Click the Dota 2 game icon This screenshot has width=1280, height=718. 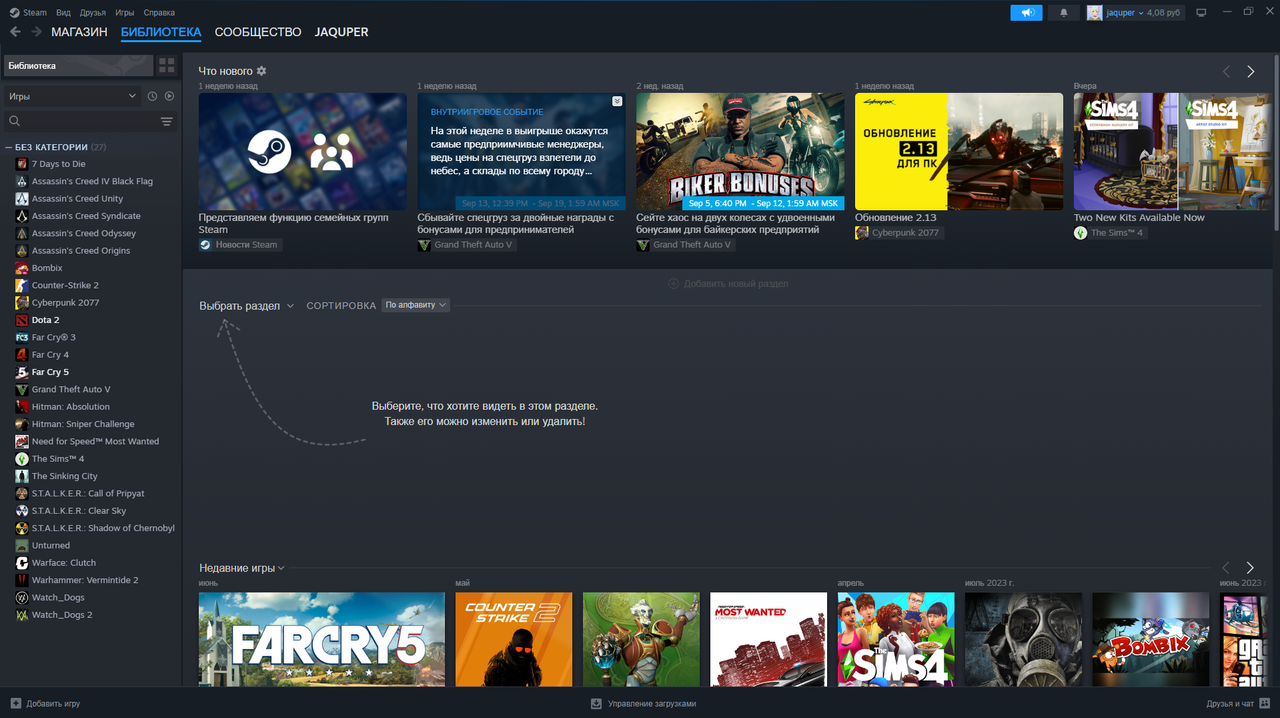tap(22, 320)
